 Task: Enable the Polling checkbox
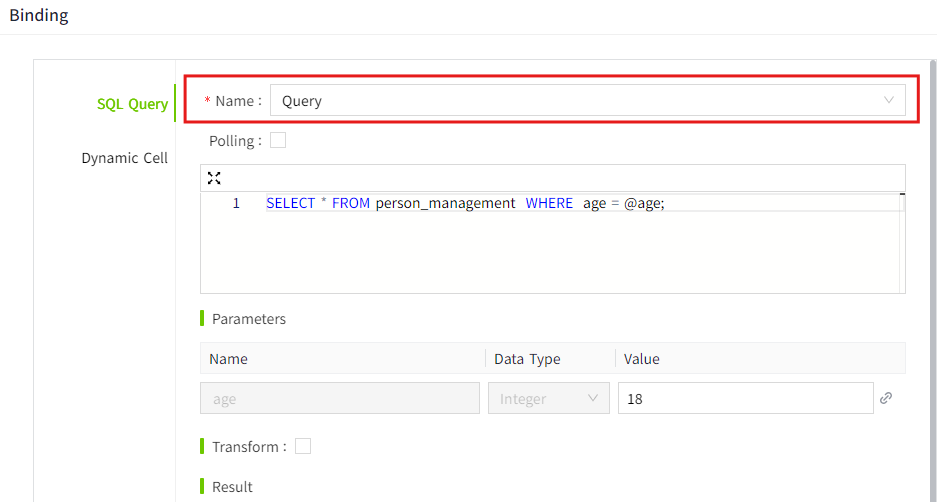point(278,141)
